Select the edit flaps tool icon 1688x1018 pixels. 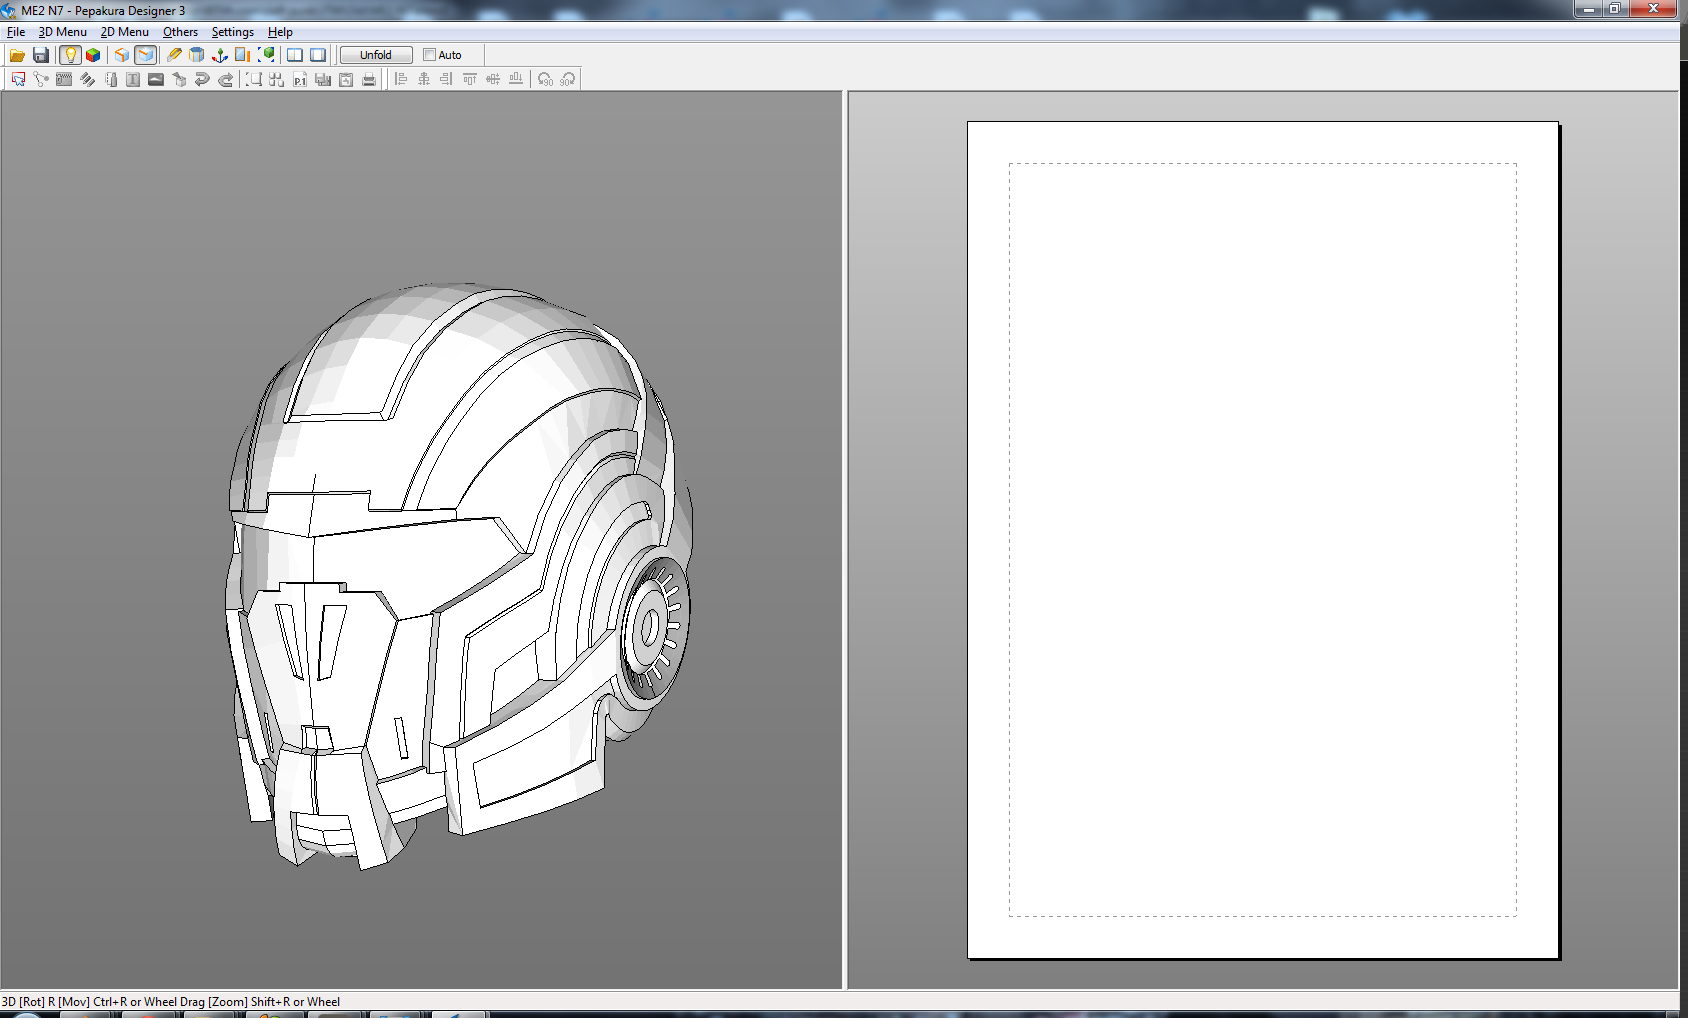tap(64, 79)
